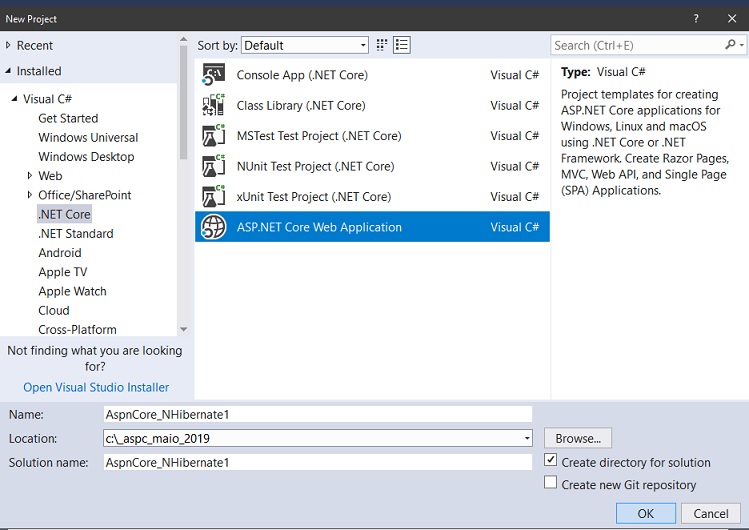Open the dialog help question mark
Image resolution: width=749 pixels, height=530 pixels.
pyautogui.click(x=696, y=19)
